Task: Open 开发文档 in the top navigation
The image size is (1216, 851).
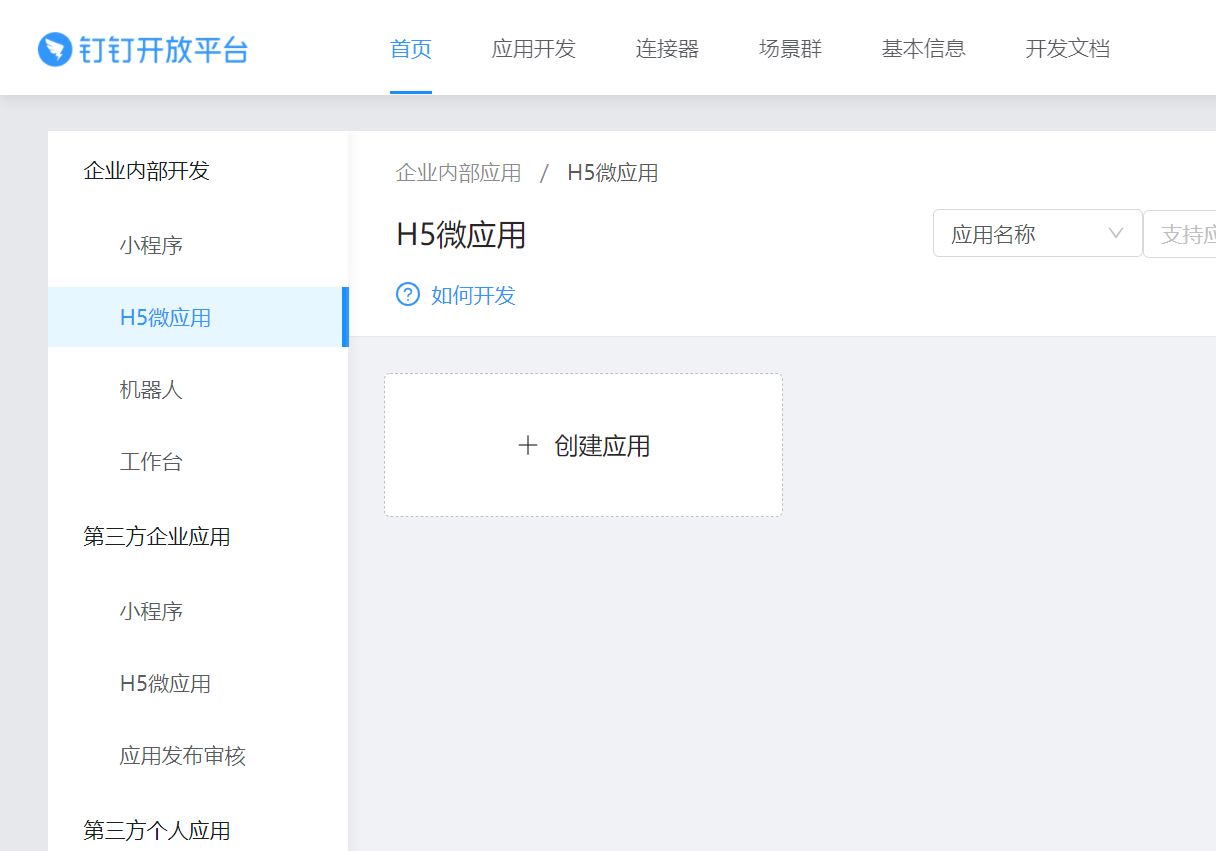Action: 1067,48
